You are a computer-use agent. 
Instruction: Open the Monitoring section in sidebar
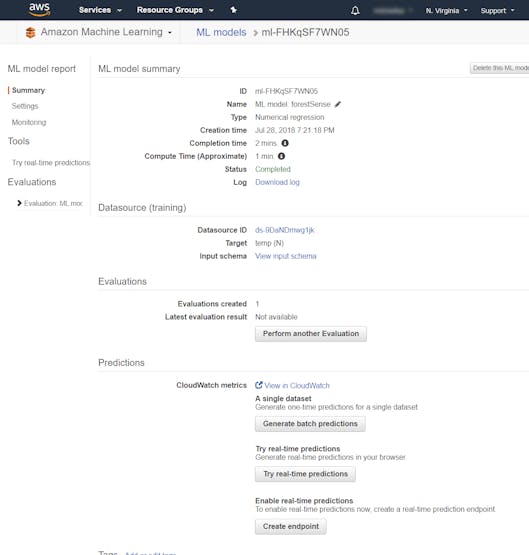tap(29, 122)
